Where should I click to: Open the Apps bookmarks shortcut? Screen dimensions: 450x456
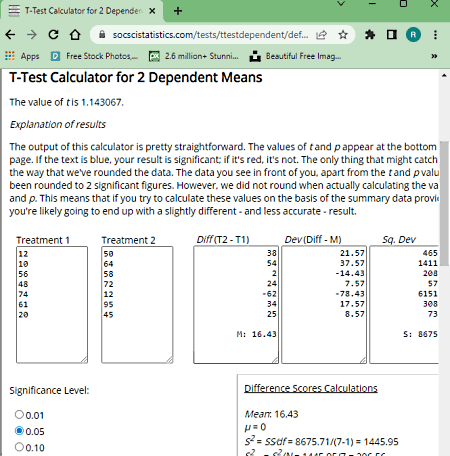point(22,56)
